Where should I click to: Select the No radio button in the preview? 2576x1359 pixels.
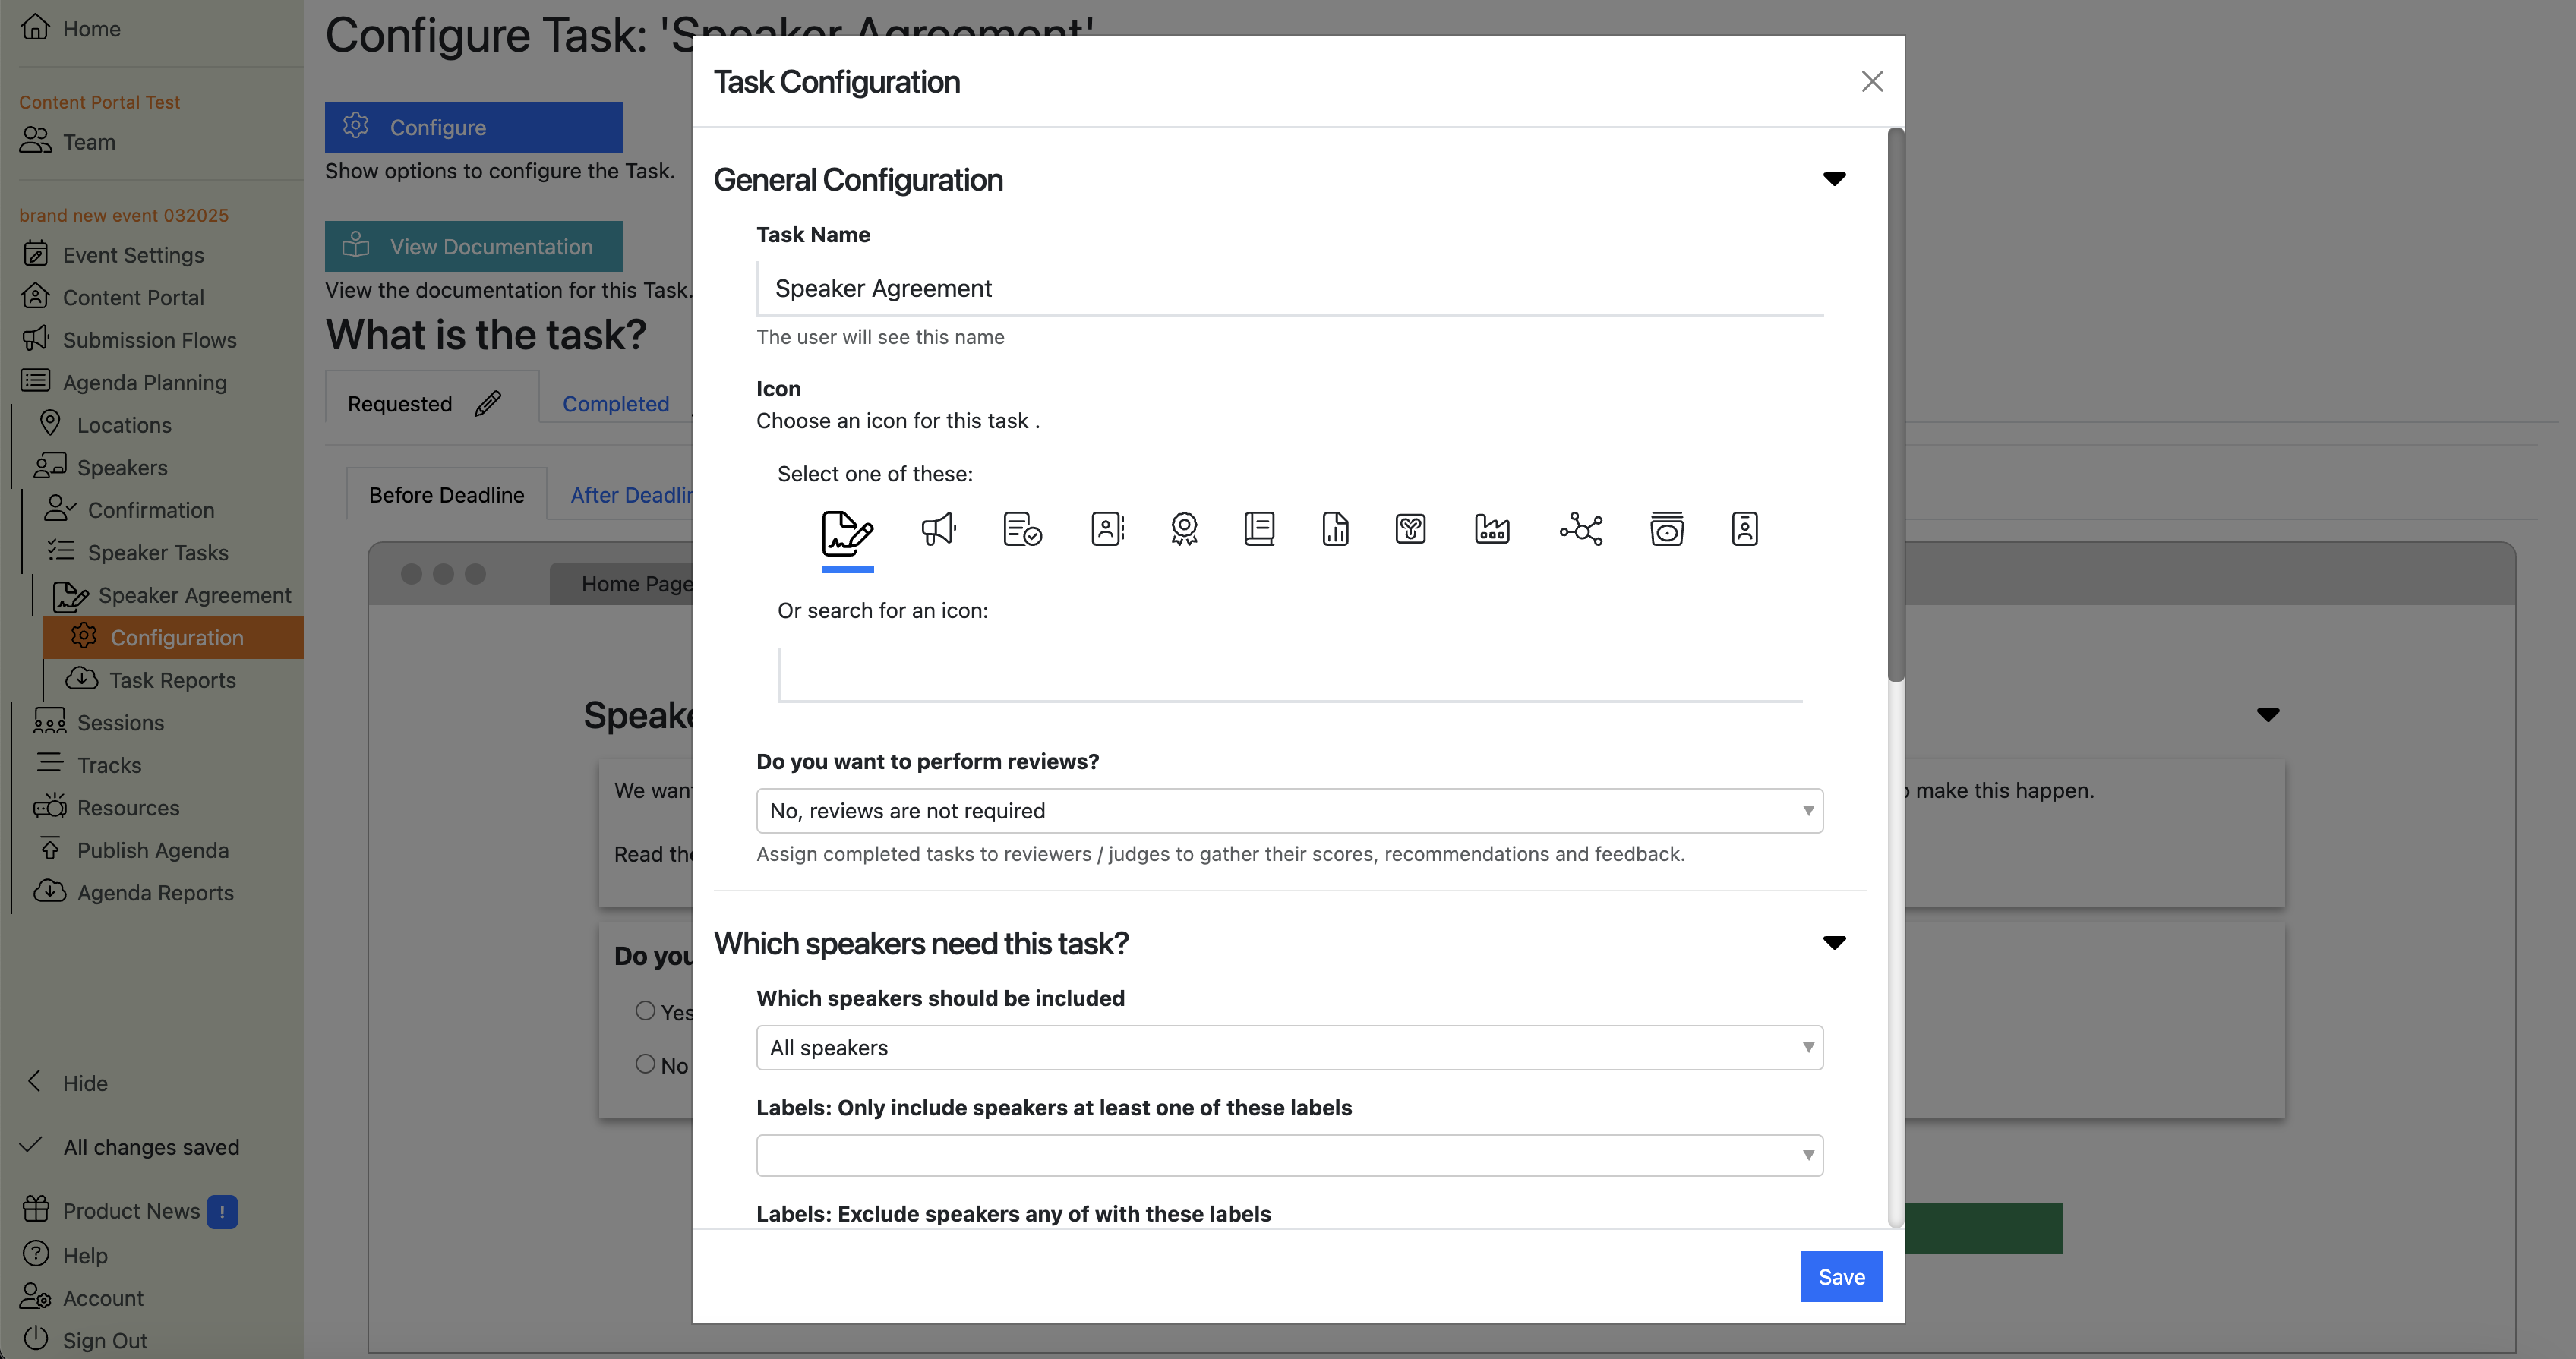pos(645,1064)
